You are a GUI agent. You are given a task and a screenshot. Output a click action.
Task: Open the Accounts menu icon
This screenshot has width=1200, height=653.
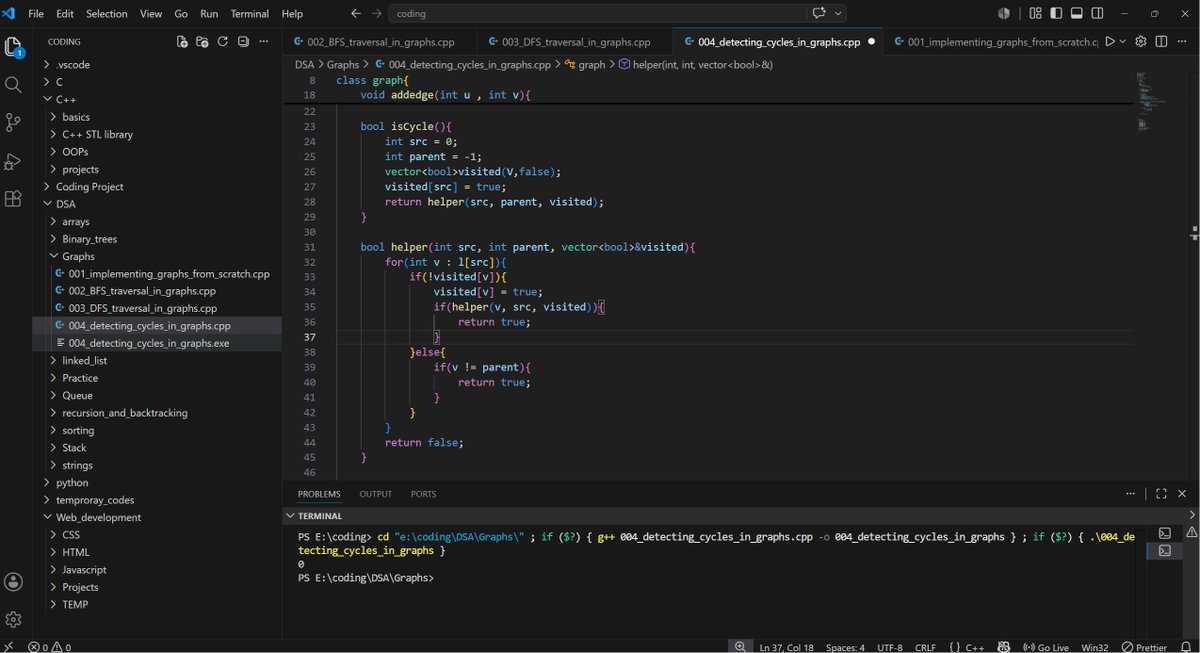pyautogui.click(x=14, y=582)
